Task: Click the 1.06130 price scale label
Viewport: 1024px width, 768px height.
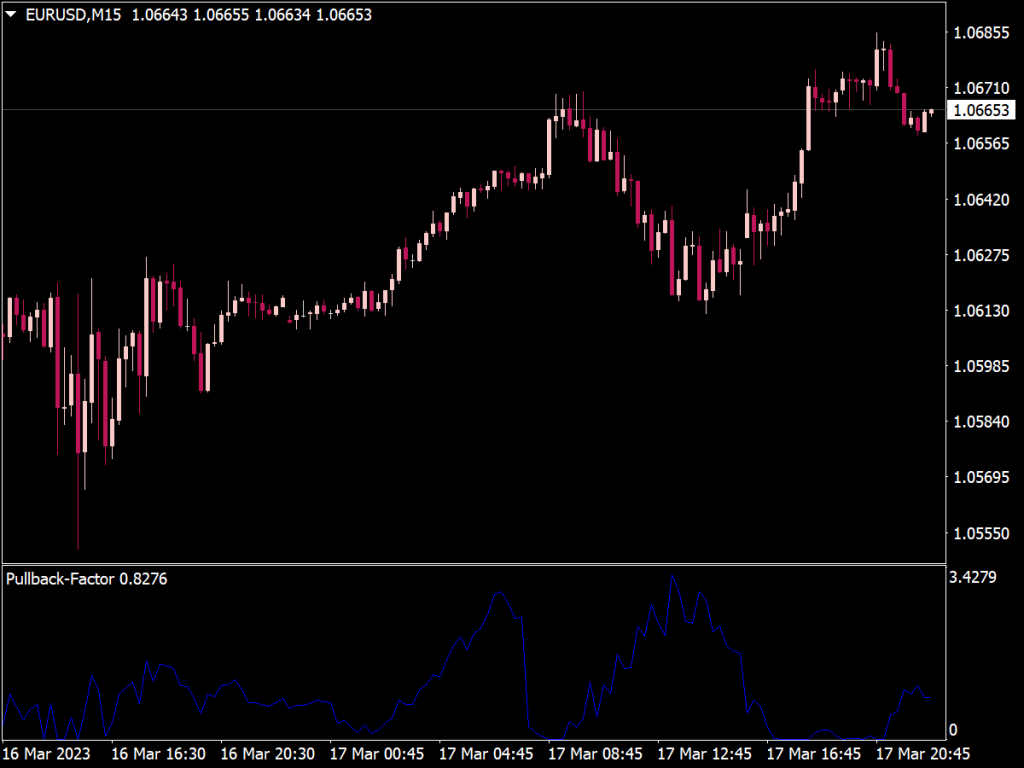Action: (x=981, y=310)
